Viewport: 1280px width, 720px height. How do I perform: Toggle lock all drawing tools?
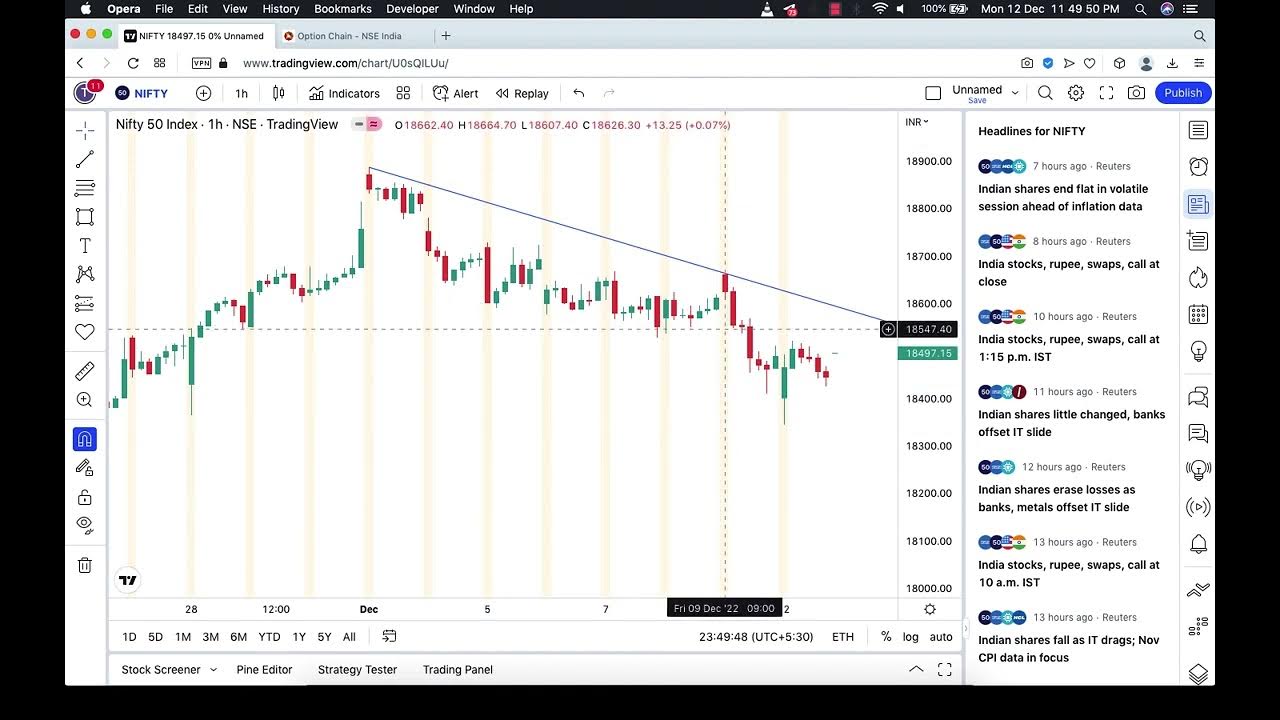pyautogui.click(x=85, y=497)
